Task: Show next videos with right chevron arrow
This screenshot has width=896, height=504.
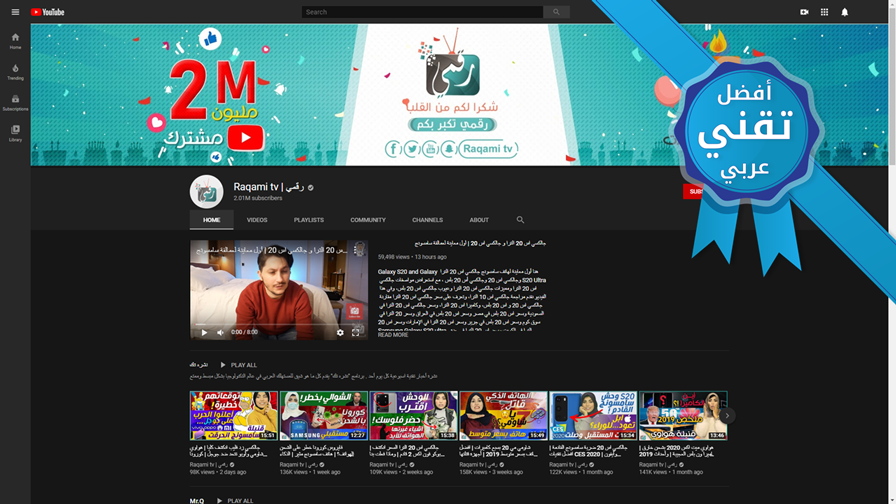Action: pyautogui.click(x=727, y=415)
